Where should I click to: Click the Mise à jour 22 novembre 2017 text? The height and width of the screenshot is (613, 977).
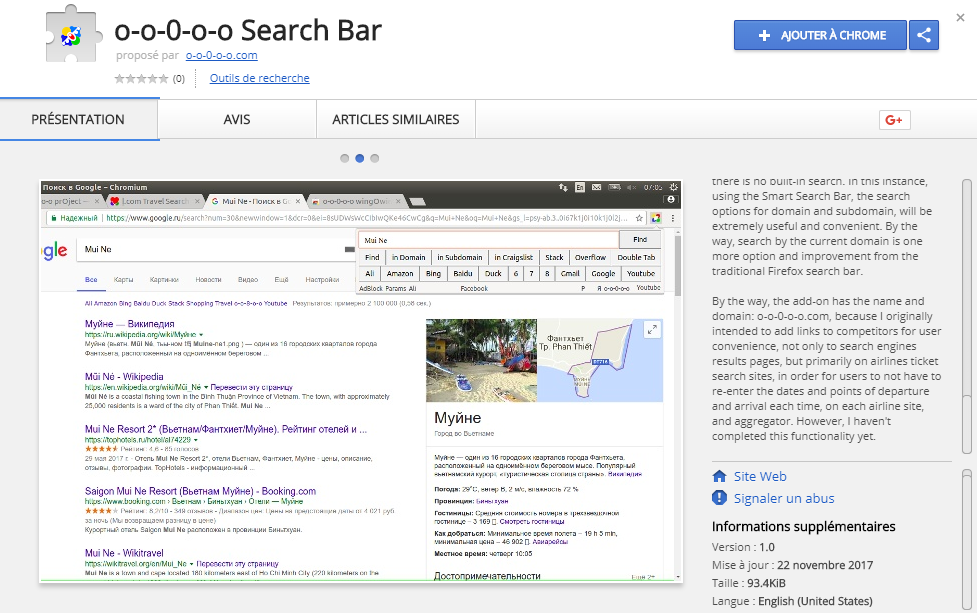pyautogui.click(x=793, y=565)
